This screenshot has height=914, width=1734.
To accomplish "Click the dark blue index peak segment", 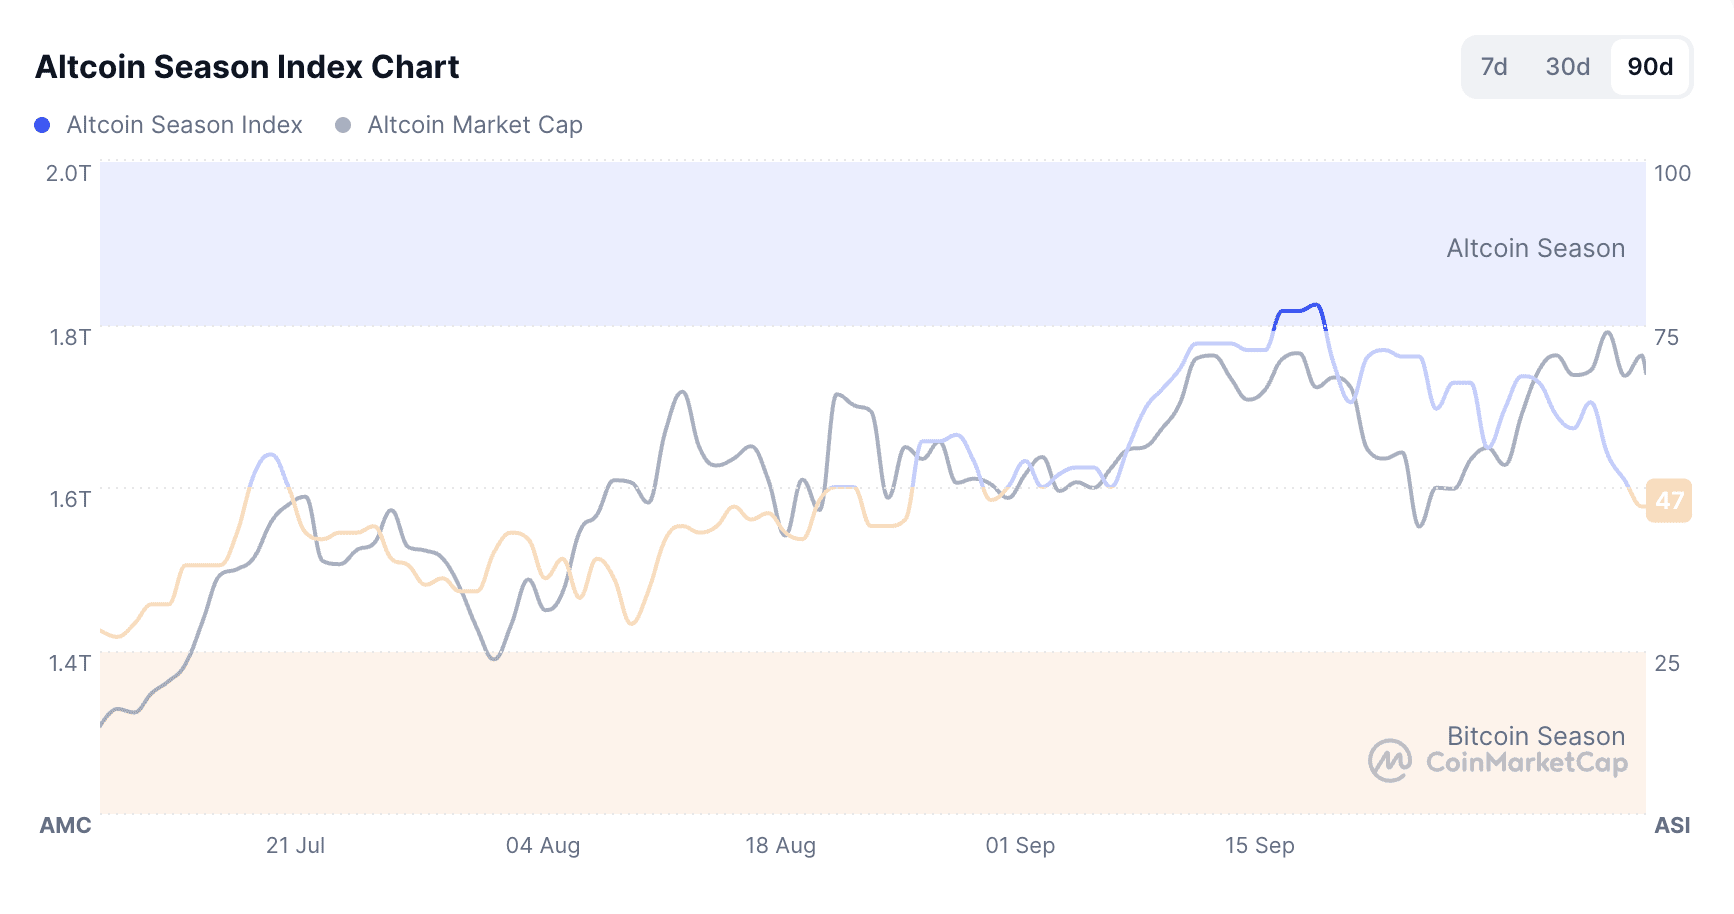I will pyautogui.click(x=1299, y=310).
